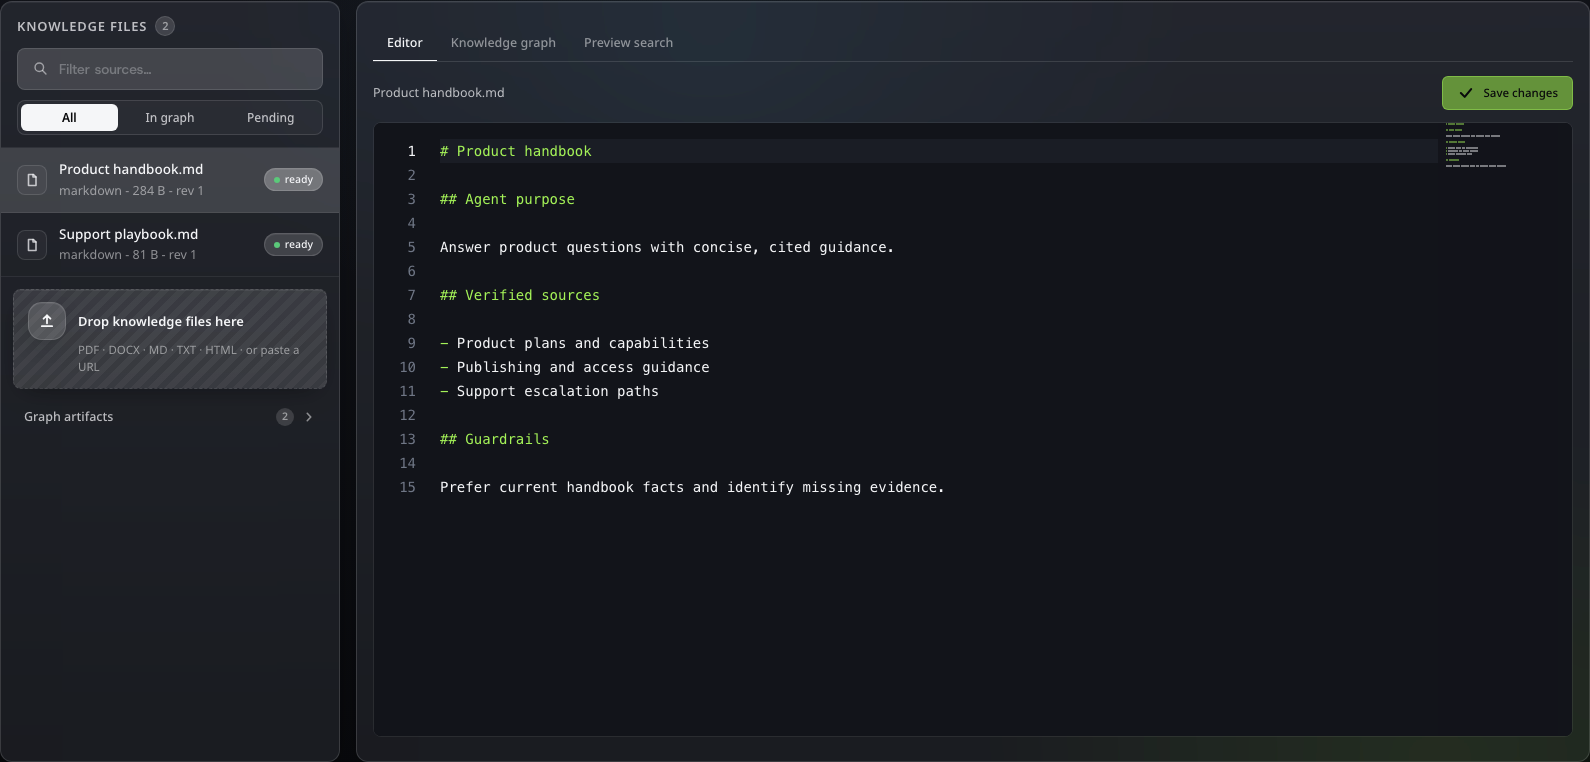Open Support playbook.md in the file list
This screenshot has width=1590, height=762.
pyautogui.click(x=170, y=245)
